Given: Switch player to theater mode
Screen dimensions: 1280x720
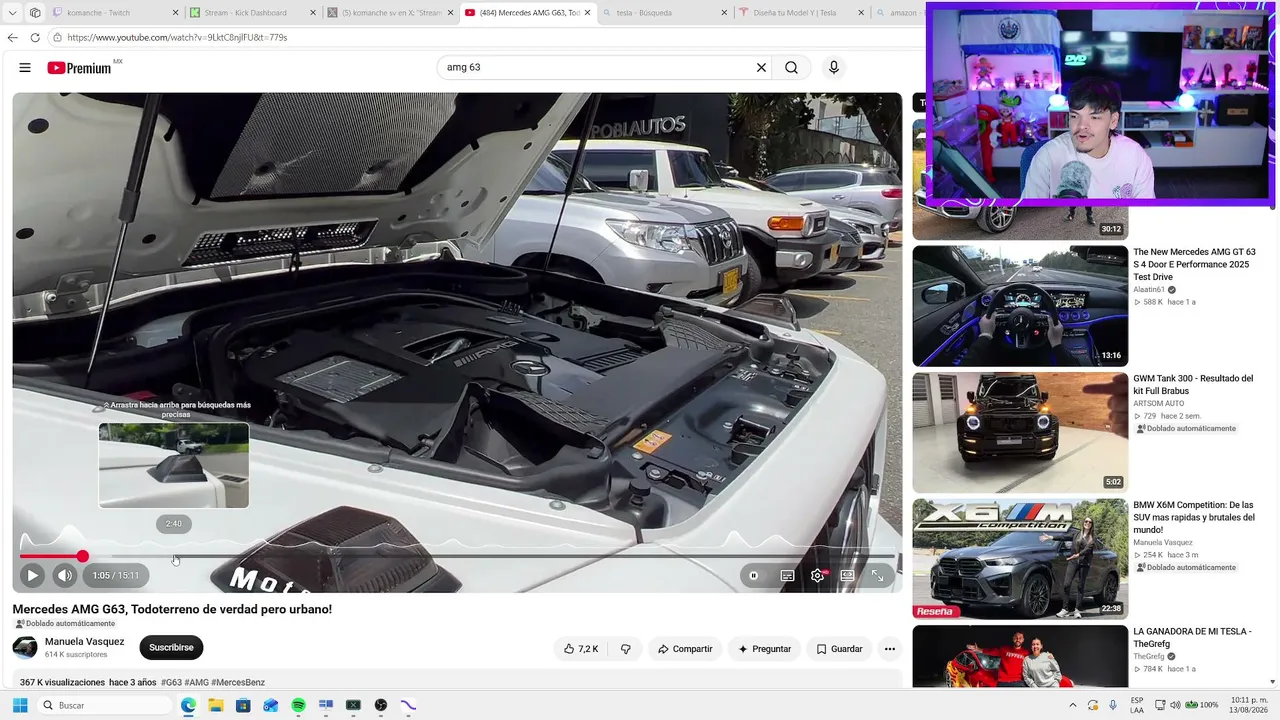Looking at the screenshot, I should click(x=847, y=575).
